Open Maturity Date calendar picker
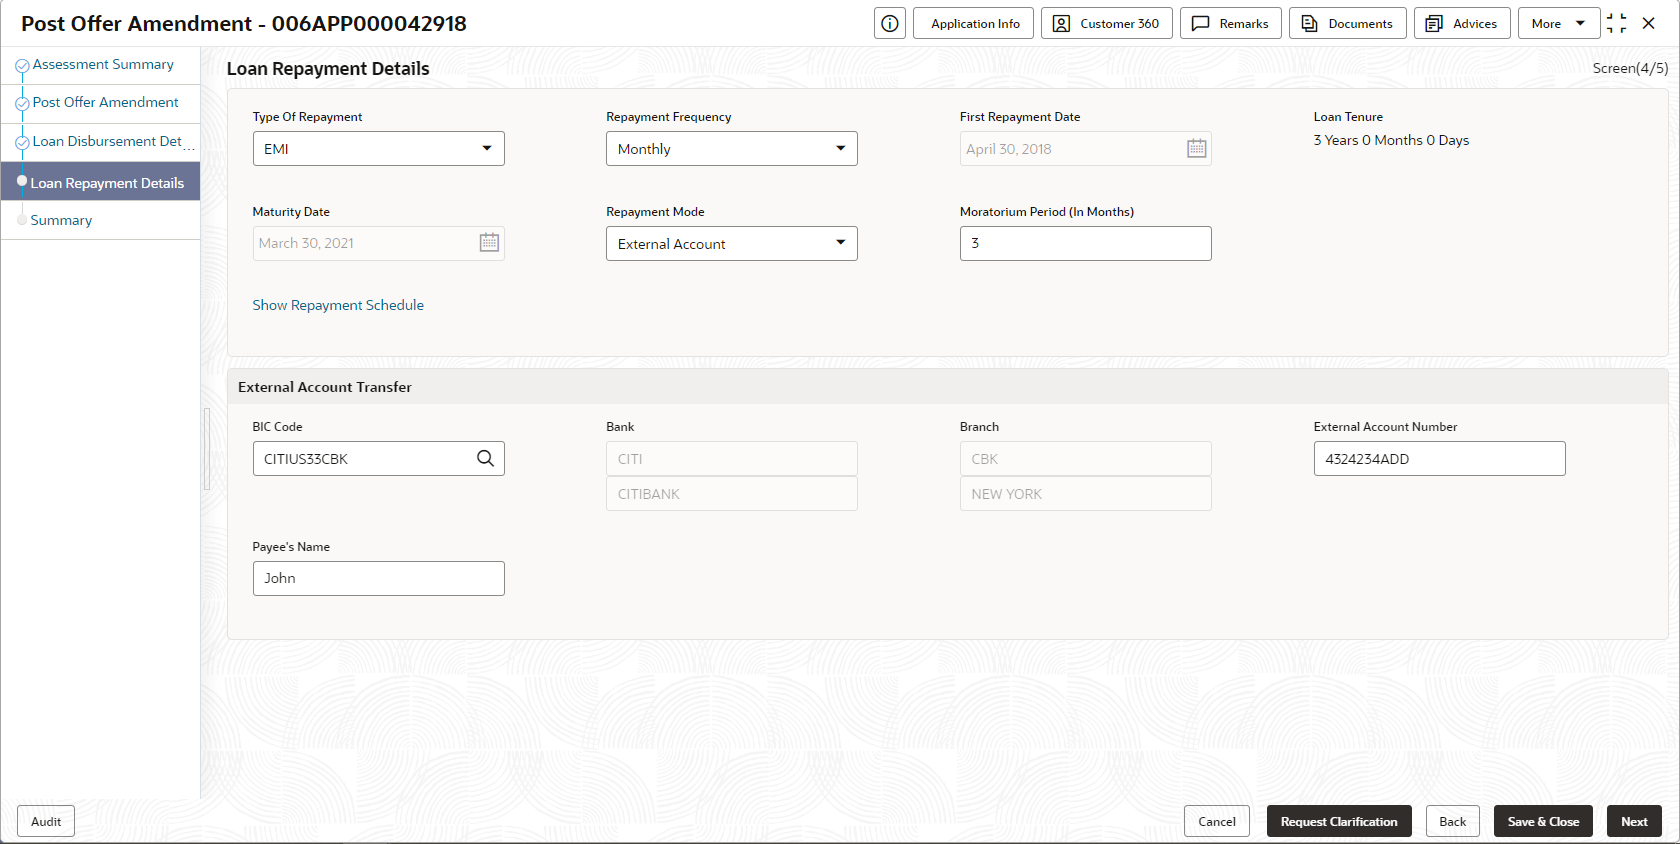Image resolution: width=1680 pixels, height=844 pixels. (x=489, y=243)
